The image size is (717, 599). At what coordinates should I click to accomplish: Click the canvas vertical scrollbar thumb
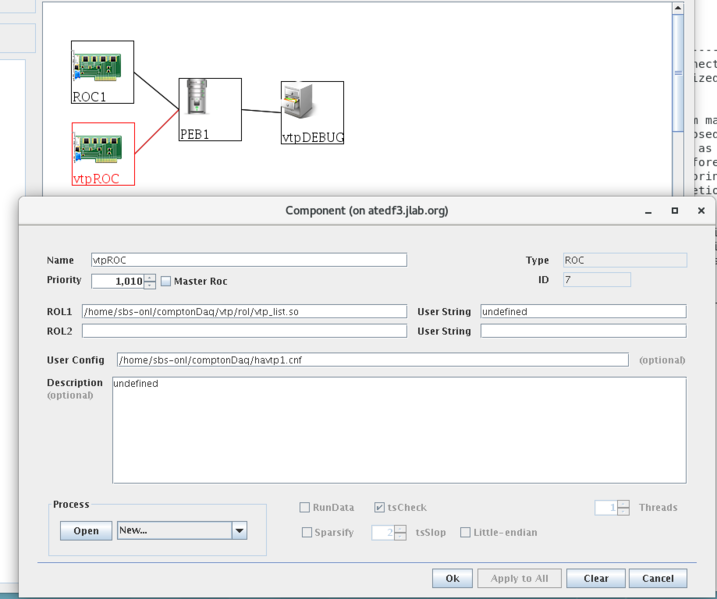(678, 73)
